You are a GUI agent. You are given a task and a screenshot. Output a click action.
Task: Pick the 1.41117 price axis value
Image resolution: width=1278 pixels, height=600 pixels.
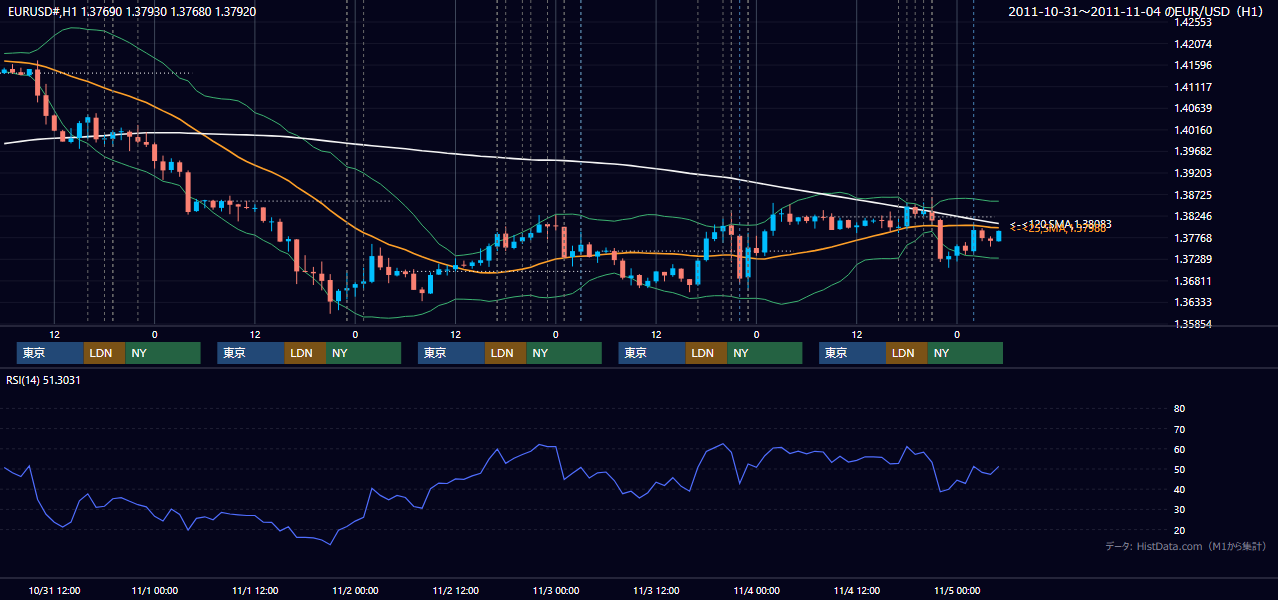click(1193, 87)
